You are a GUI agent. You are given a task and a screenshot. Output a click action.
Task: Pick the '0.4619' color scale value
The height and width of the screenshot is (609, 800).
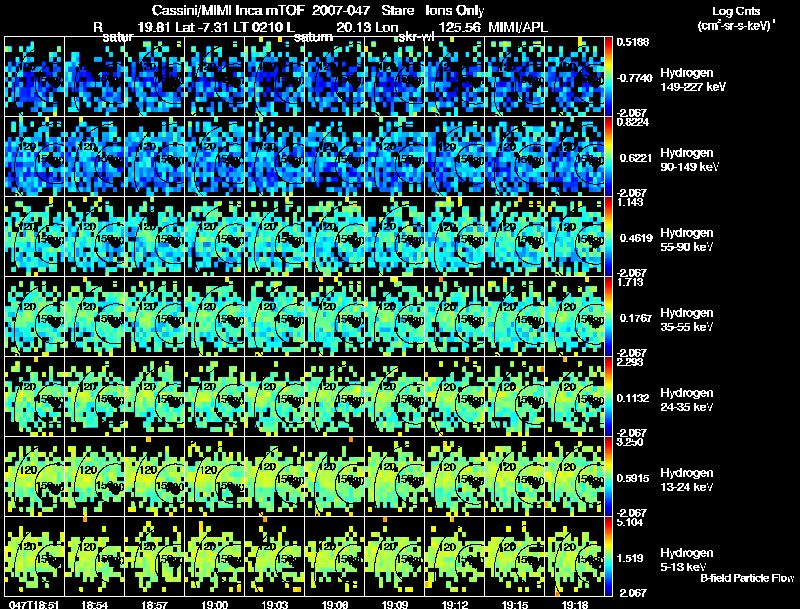click(x=636, y=238)
